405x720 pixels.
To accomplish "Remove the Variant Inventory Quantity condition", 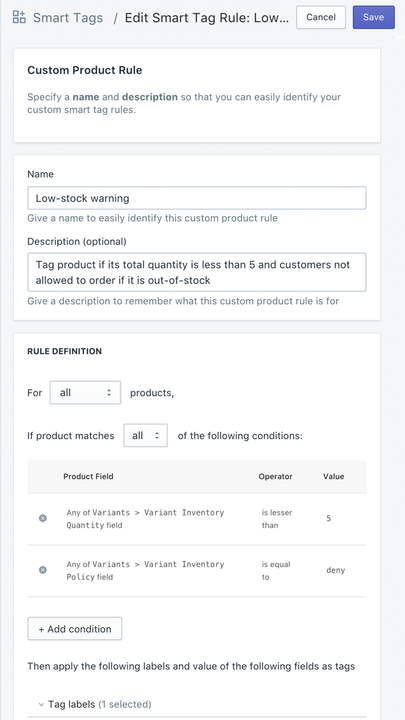I will pyautogui.click(x=43, y=518).
